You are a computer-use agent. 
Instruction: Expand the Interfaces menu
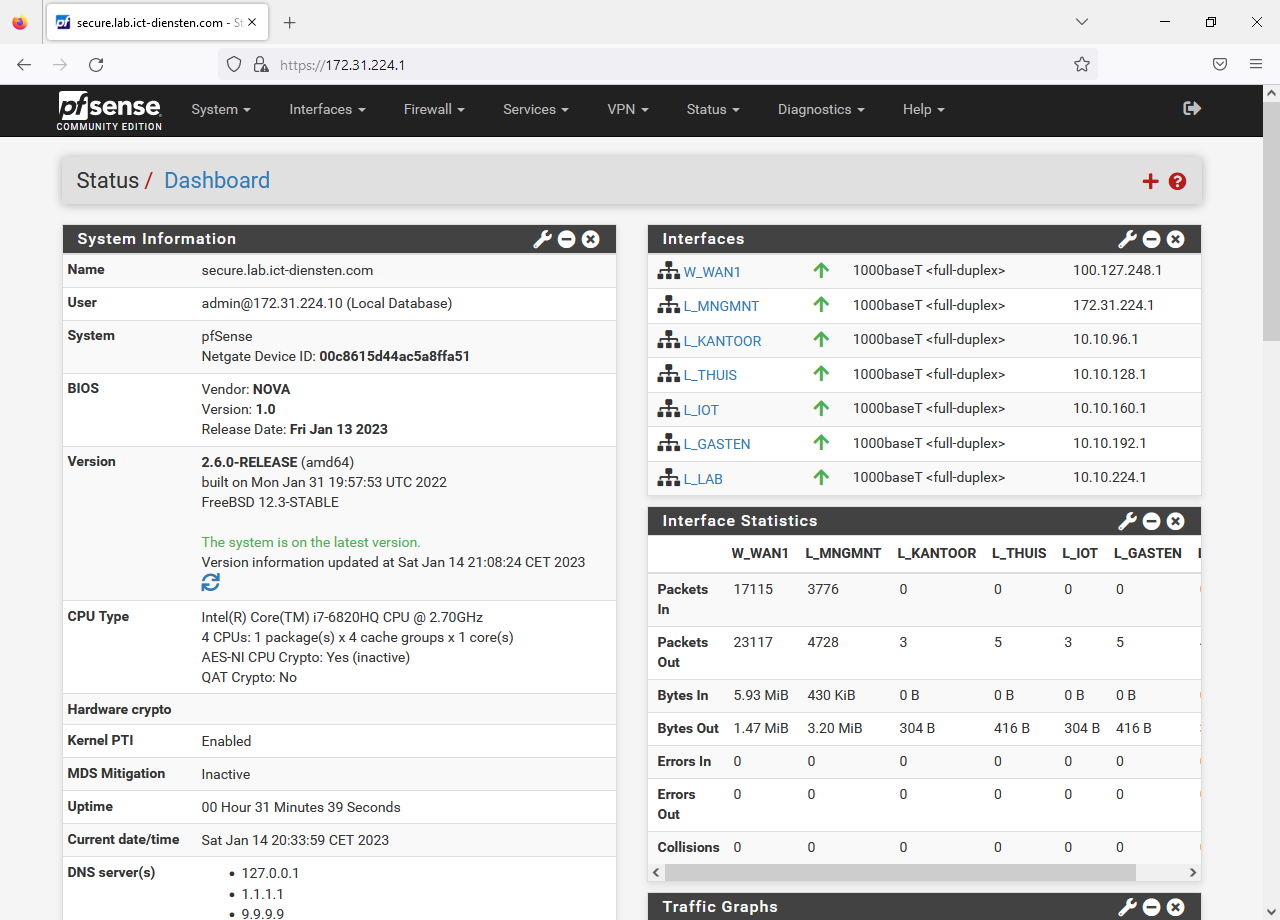tap(327, 109)
